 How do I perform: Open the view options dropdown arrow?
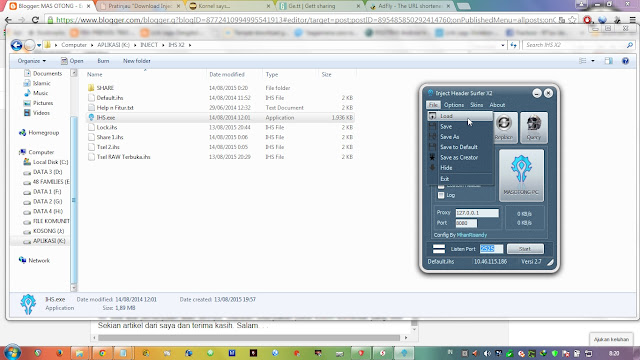pos(593,61)
